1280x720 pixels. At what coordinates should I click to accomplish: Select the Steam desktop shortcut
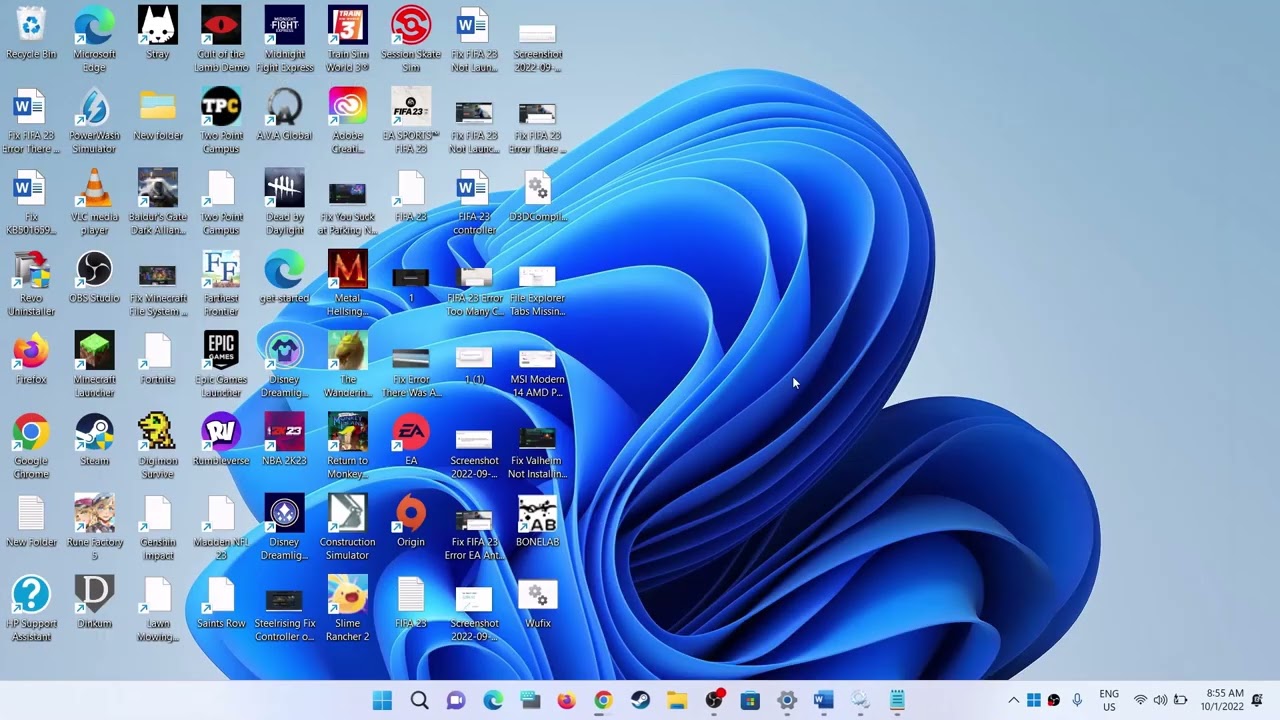[x=94, y=439]
